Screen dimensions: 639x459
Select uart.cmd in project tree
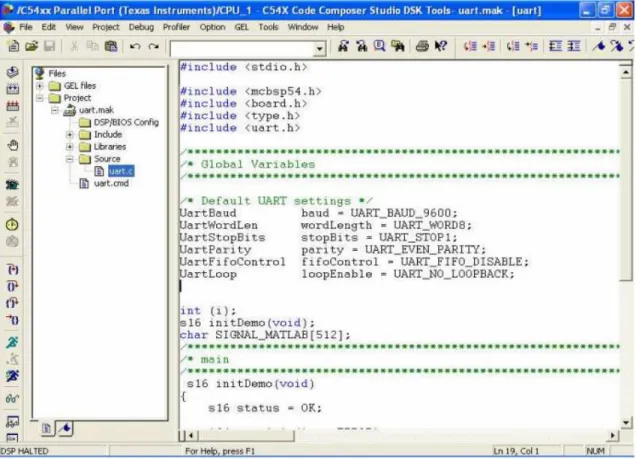(111, 183)
